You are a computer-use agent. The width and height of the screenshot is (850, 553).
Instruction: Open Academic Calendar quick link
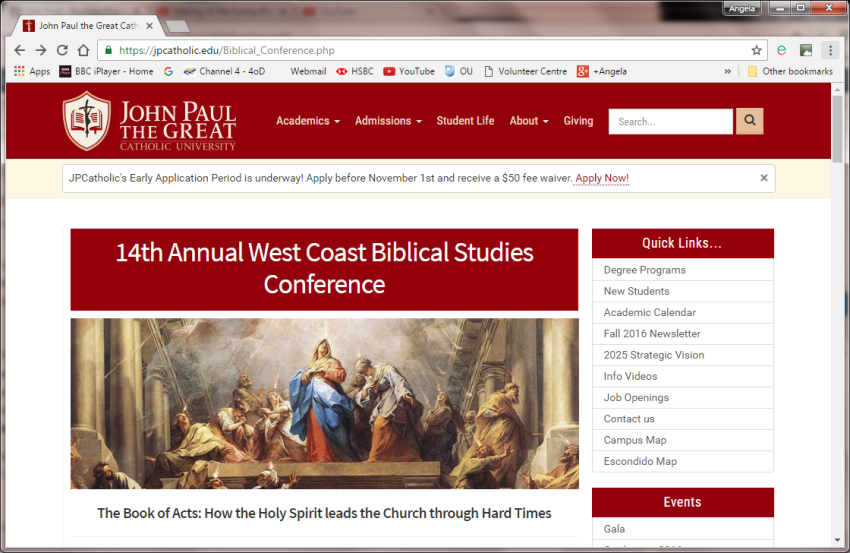click(682, 312)
